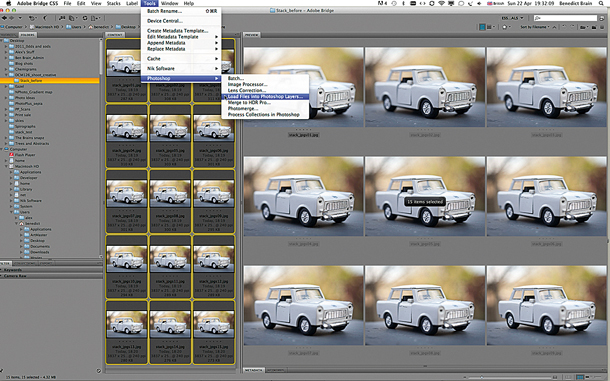
Task: Select the Stack_before folder
Action: point(31,81)
